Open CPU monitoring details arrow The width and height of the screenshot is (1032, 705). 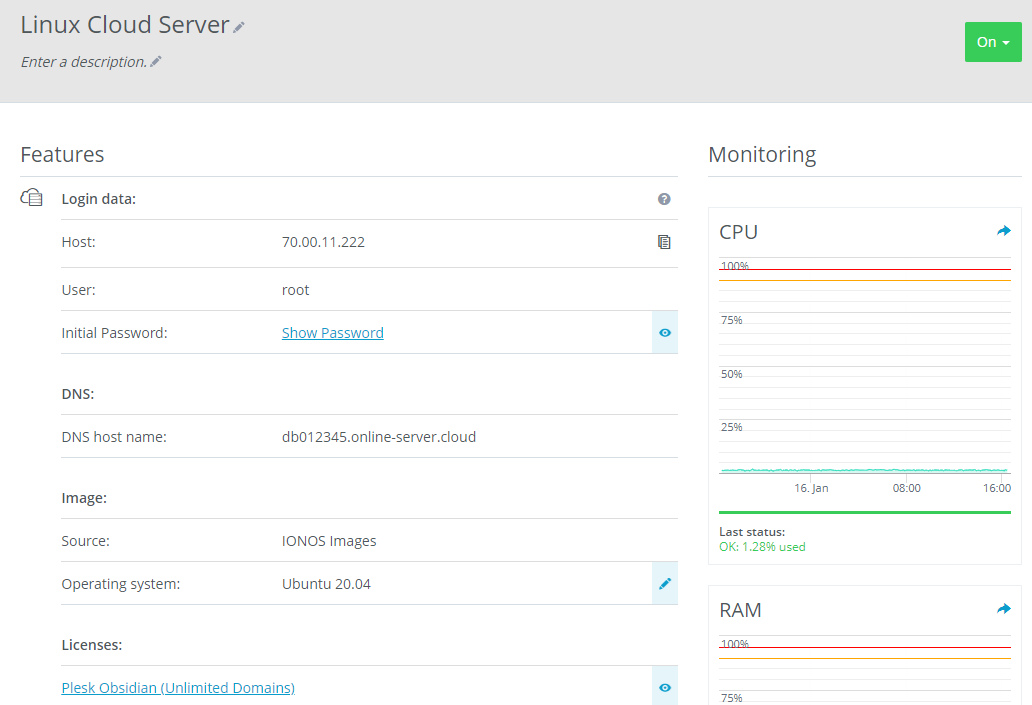pyautogui.click(x=1003, y=231)
